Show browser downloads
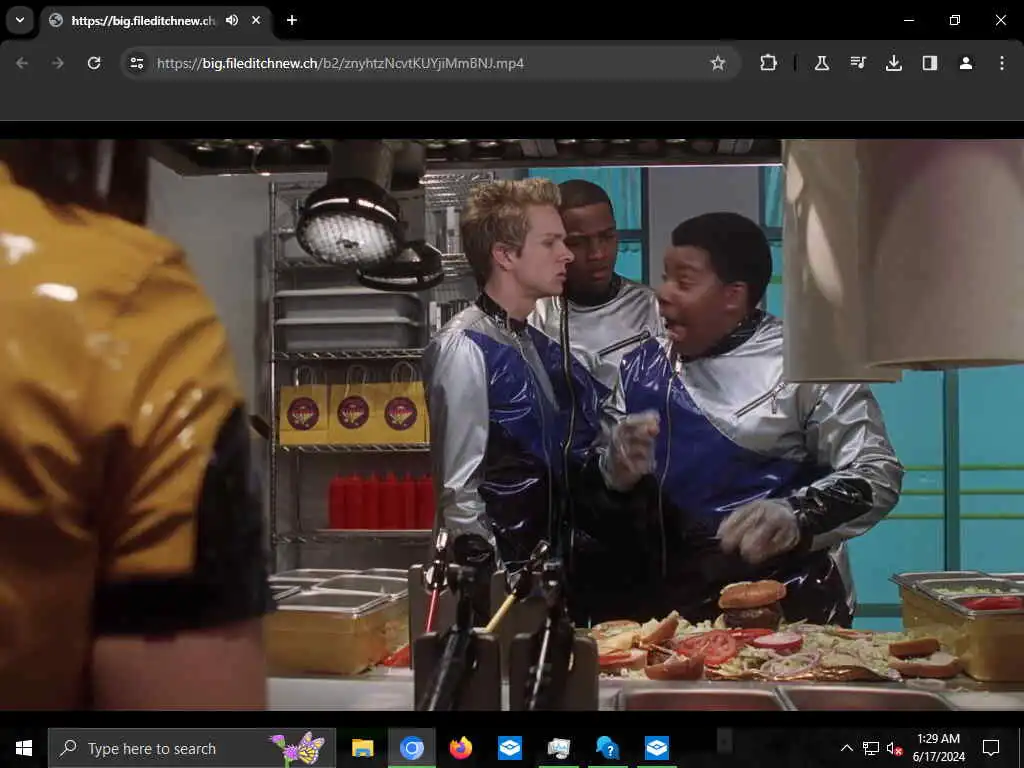1024x768 pixels. pos(893,63)
